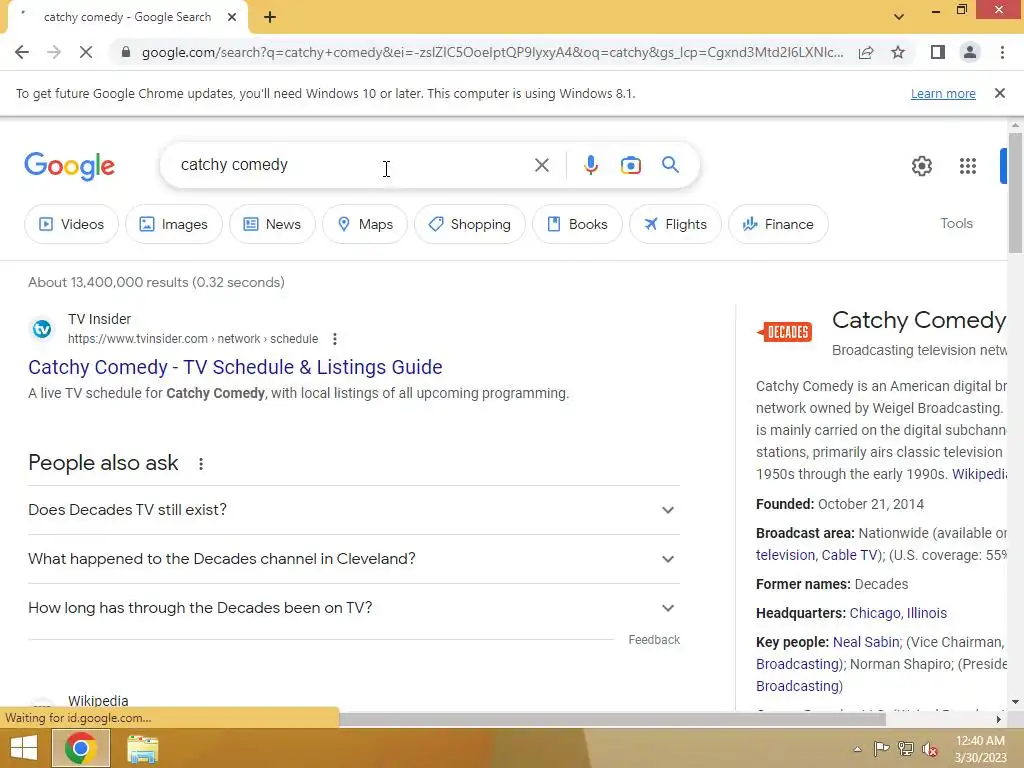Open the Chrome profile avatar menu
Screen dimensions: 1024x768
click(970, 52)
